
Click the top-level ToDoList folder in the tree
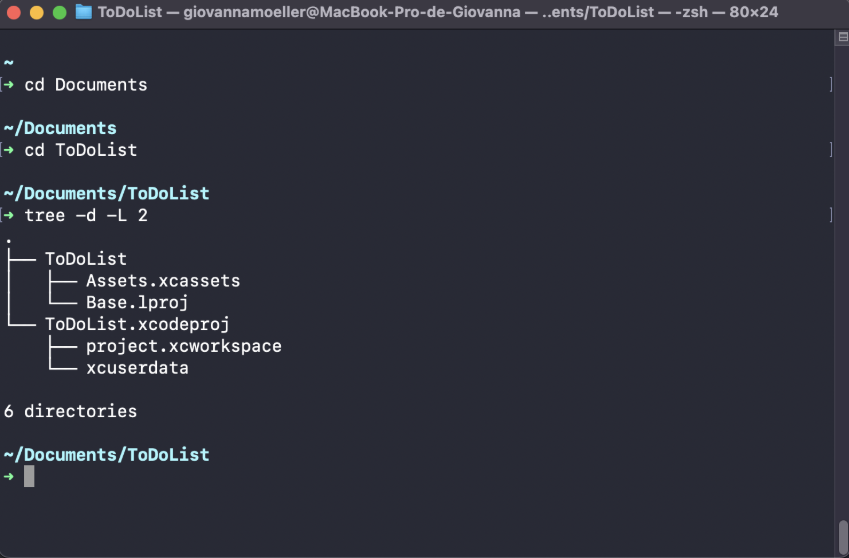86,259
